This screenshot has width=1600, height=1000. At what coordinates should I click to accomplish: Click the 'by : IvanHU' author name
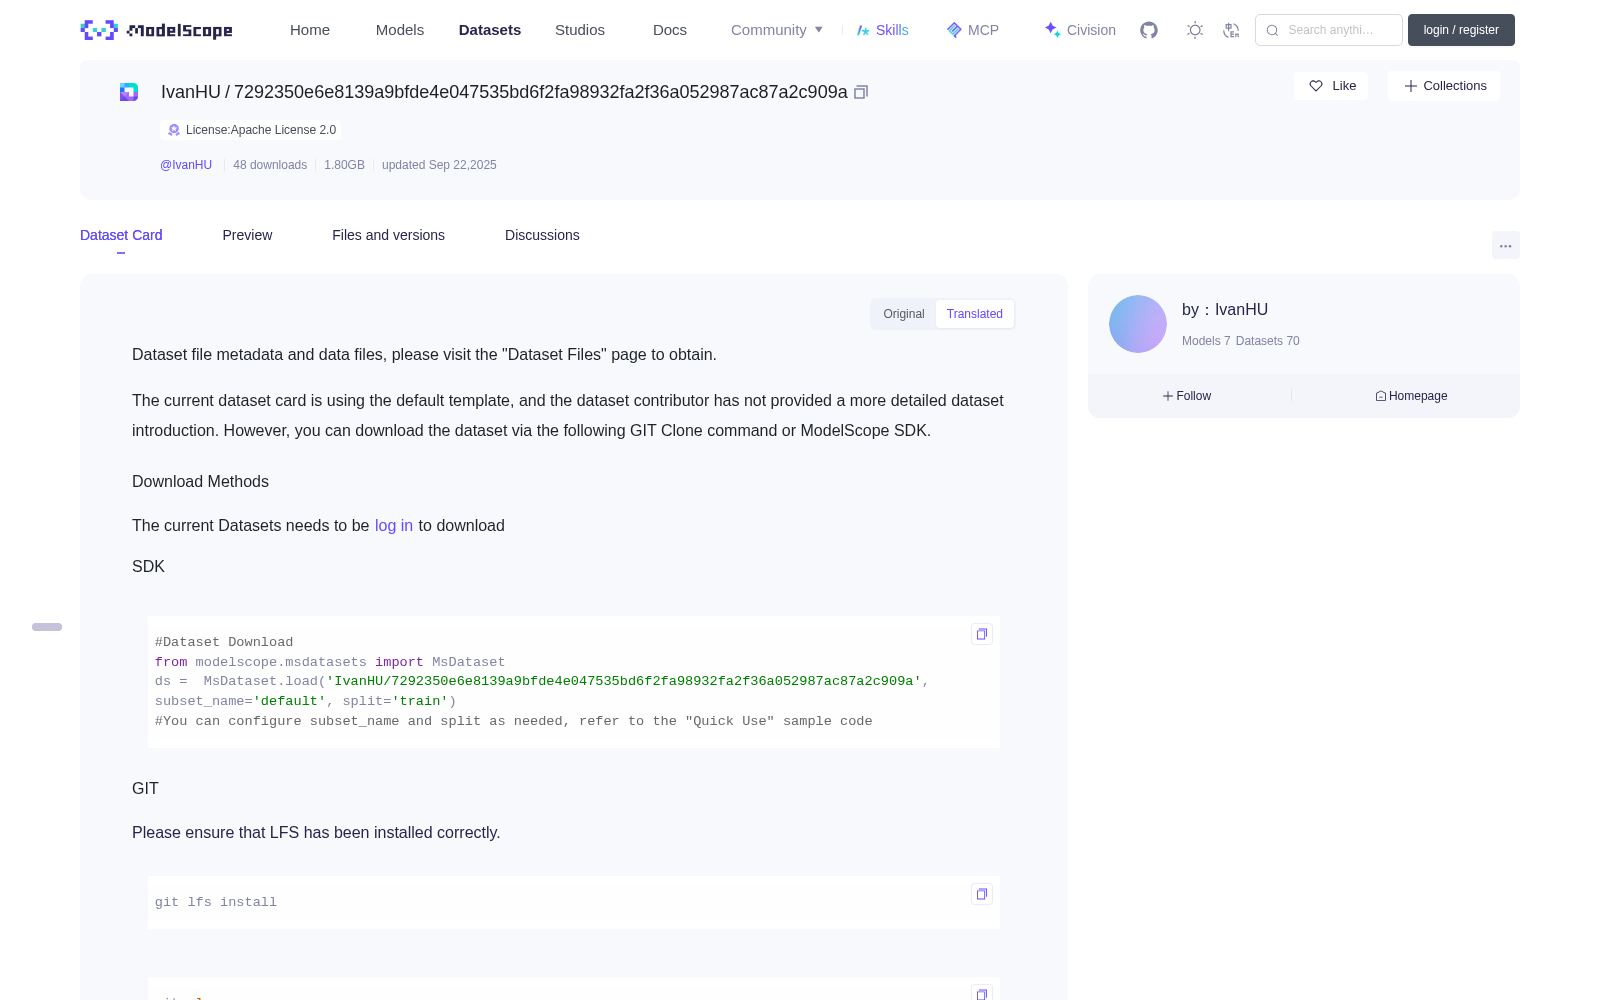click(1225, 310)
